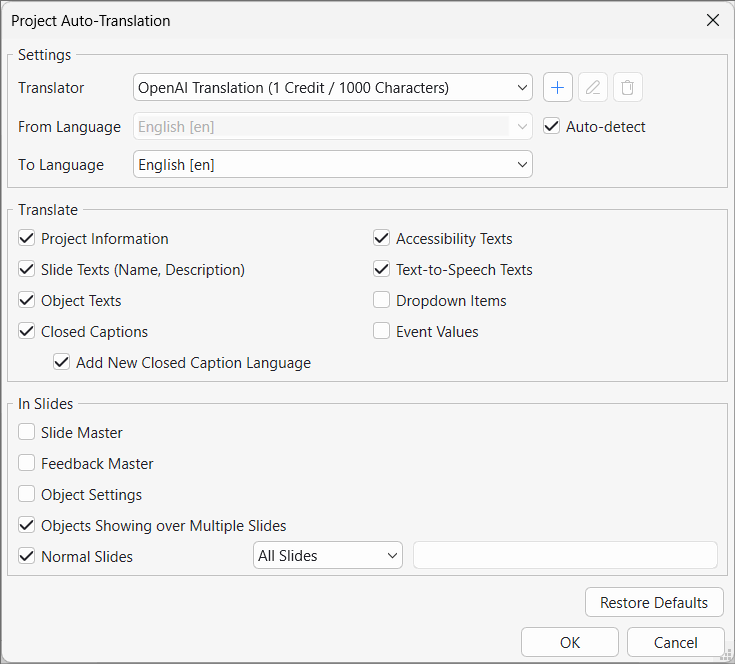Click the Cancel button
The width and height of the screenshot is (735, 664).
tap(676, 643)
